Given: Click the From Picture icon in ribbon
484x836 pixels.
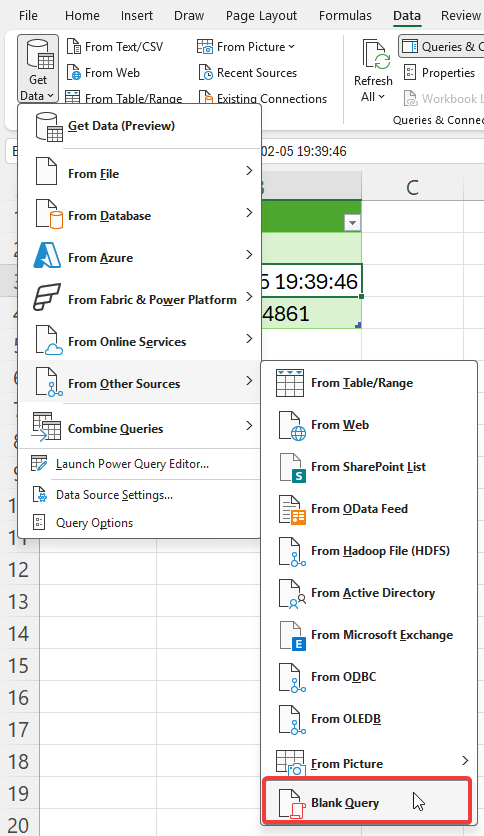Looking at the screenshot, I should [205, 46].
